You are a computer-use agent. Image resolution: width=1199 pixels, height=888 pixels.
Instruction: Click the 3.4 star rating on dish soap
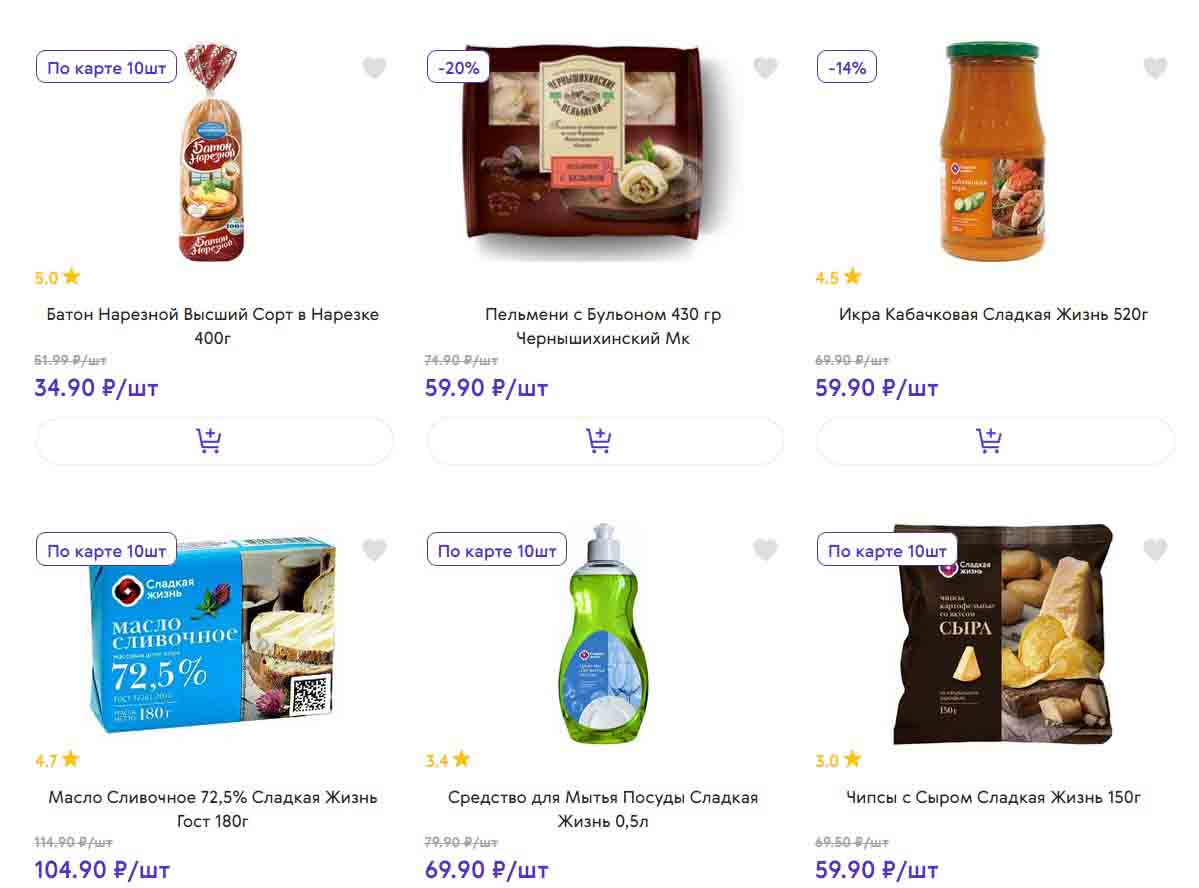point(447,760)
